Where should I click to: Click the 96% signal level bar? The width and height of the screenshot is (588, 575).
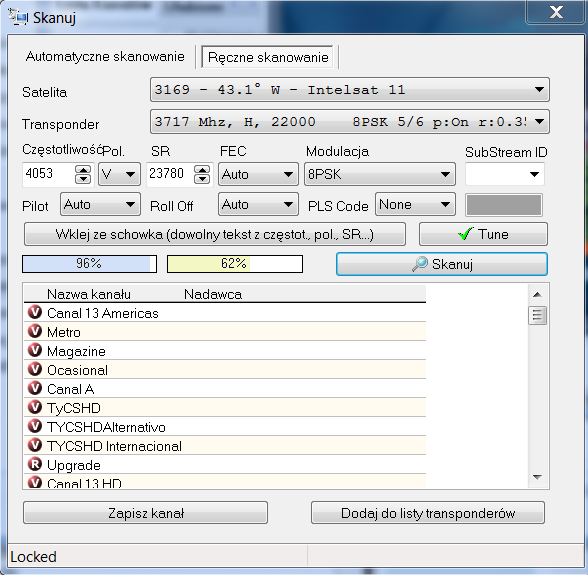[x=89, y=264]
